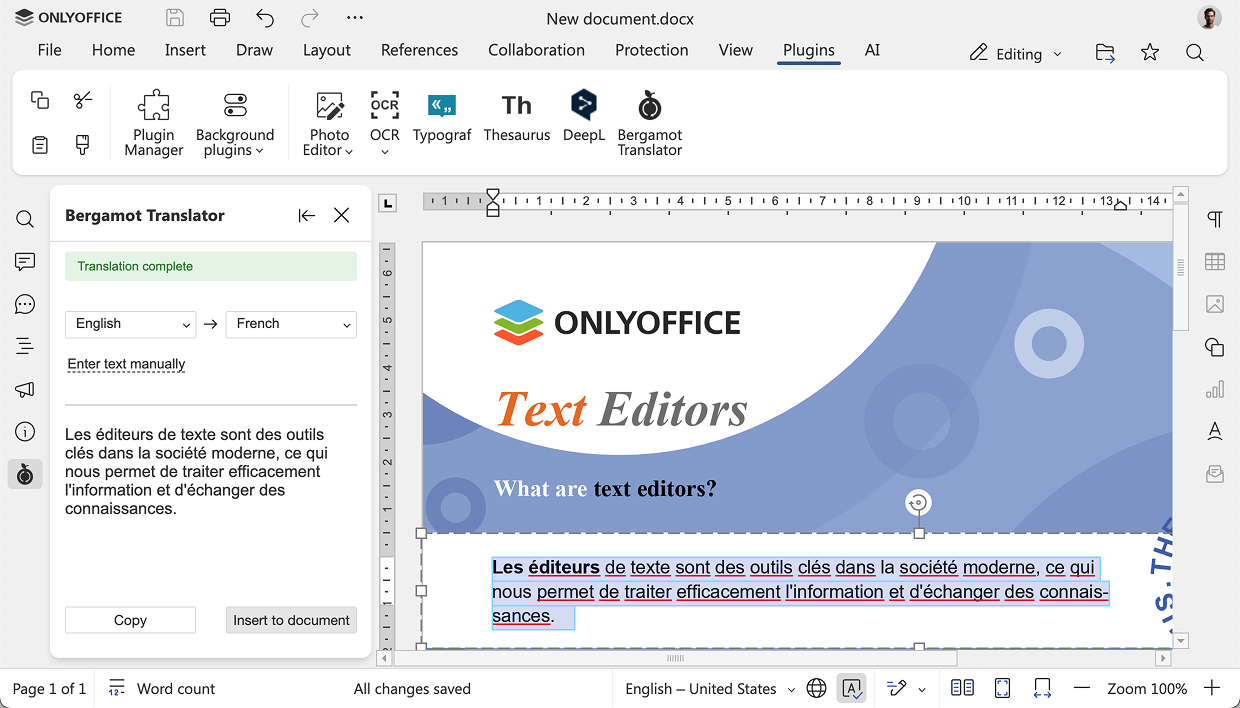Screen dimensions: 1240x708
Task: Open the Comments panel in left sidebar
Action: pyautogui.click(x=25, y=262)
